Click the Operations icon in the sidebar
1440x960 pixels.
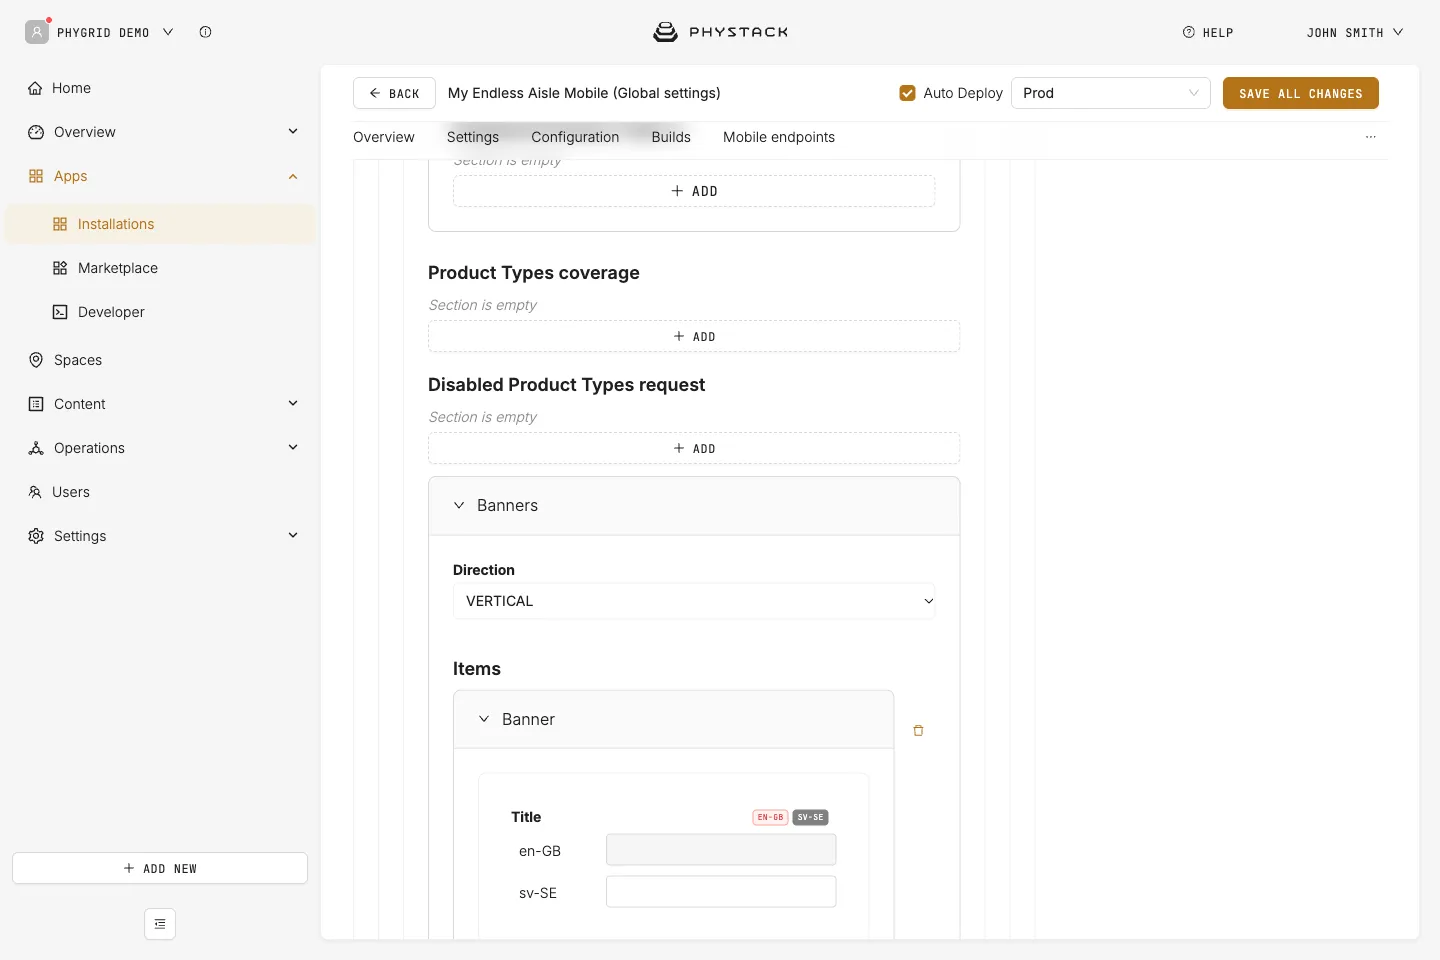36,448
